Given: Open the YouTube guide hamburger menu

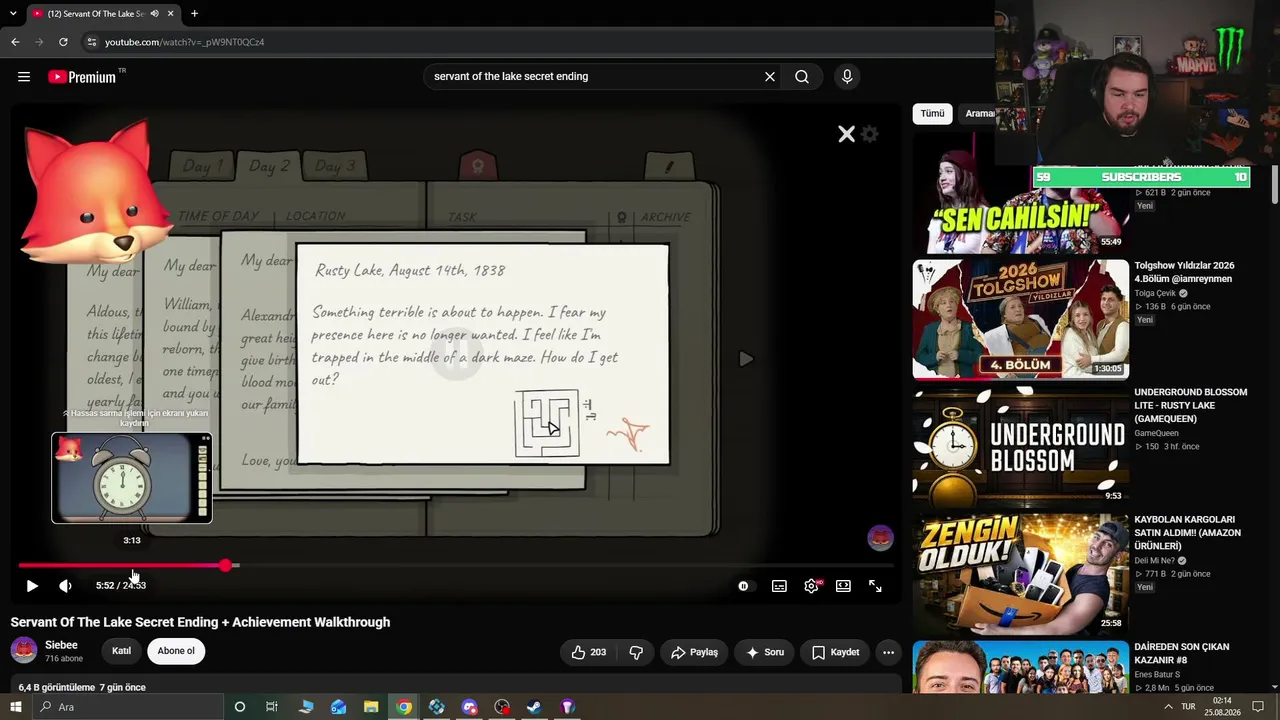Looking at the screenshot, I should click(x=24, y=77).
